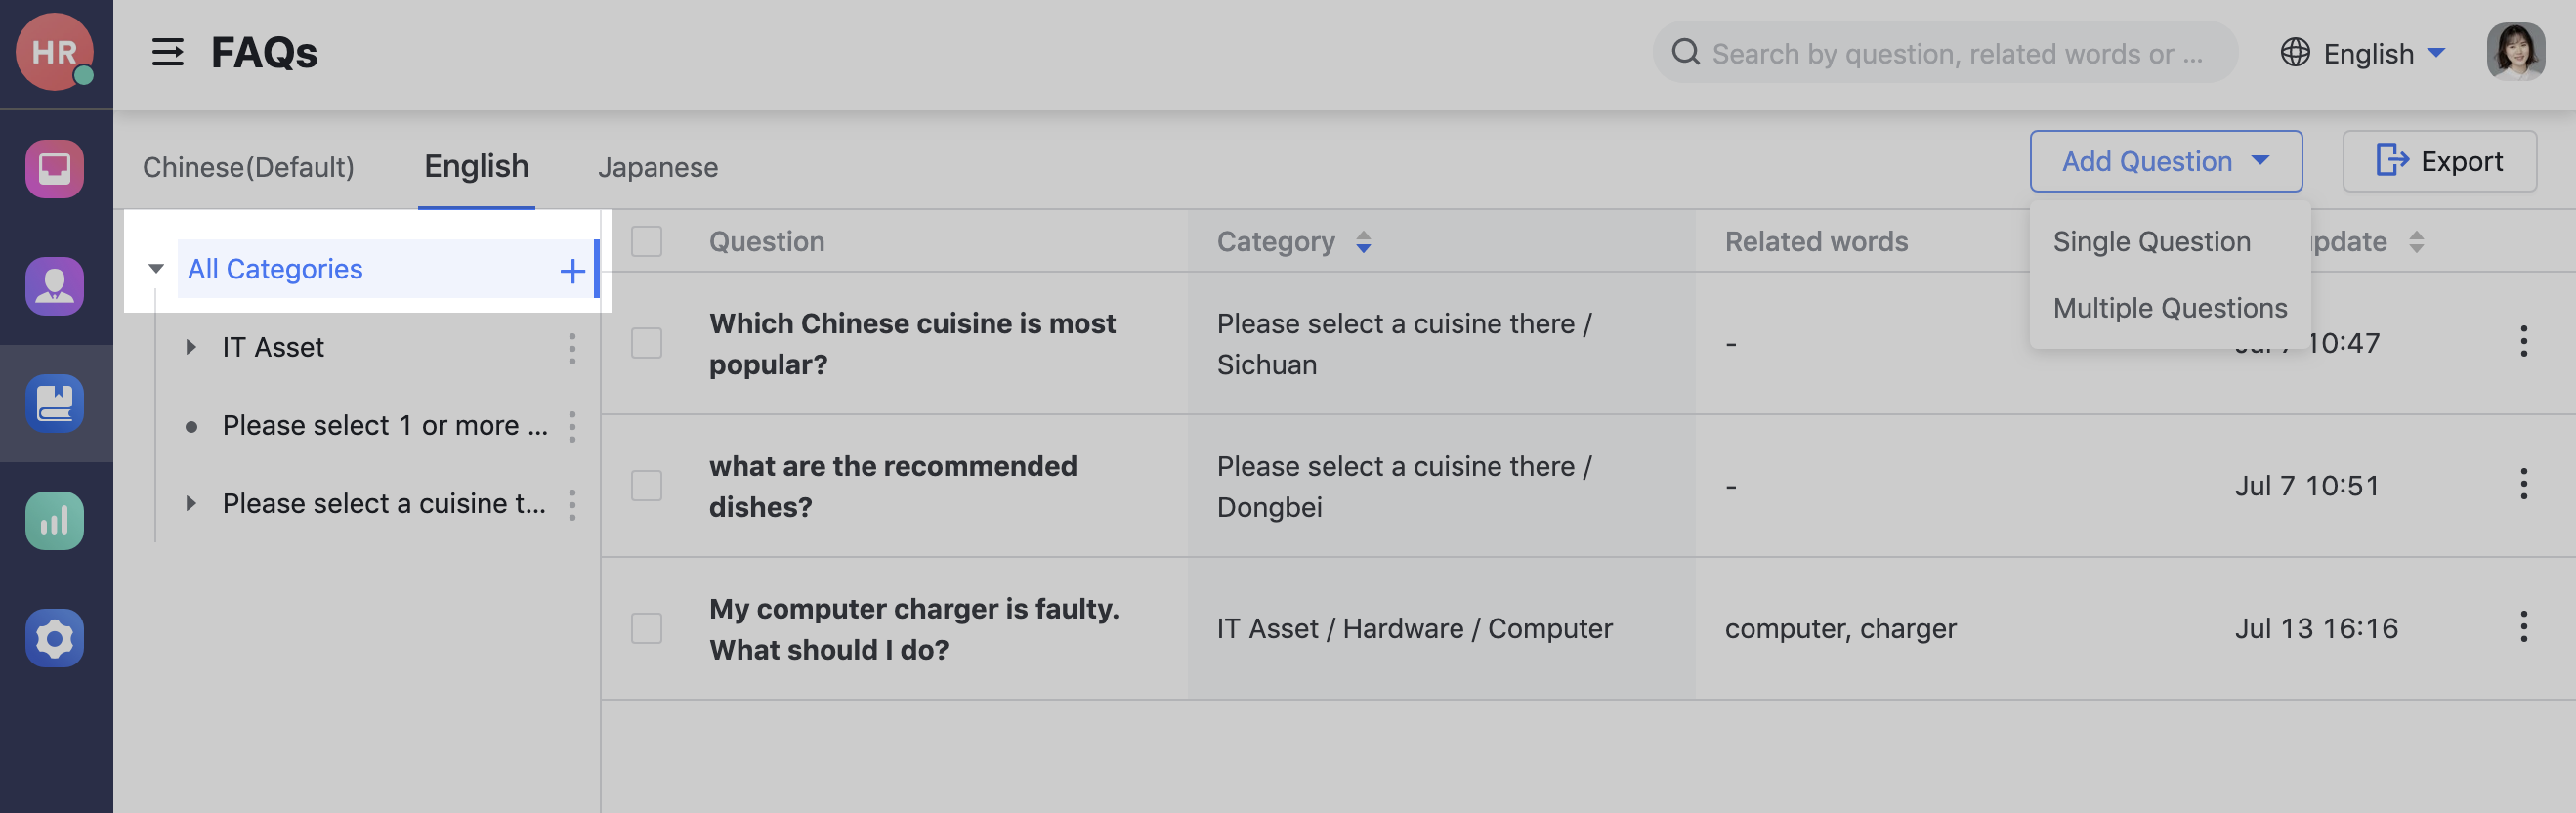Choose Multiple Questions from the menu

pyautogui.click(x=2169, y=307)
